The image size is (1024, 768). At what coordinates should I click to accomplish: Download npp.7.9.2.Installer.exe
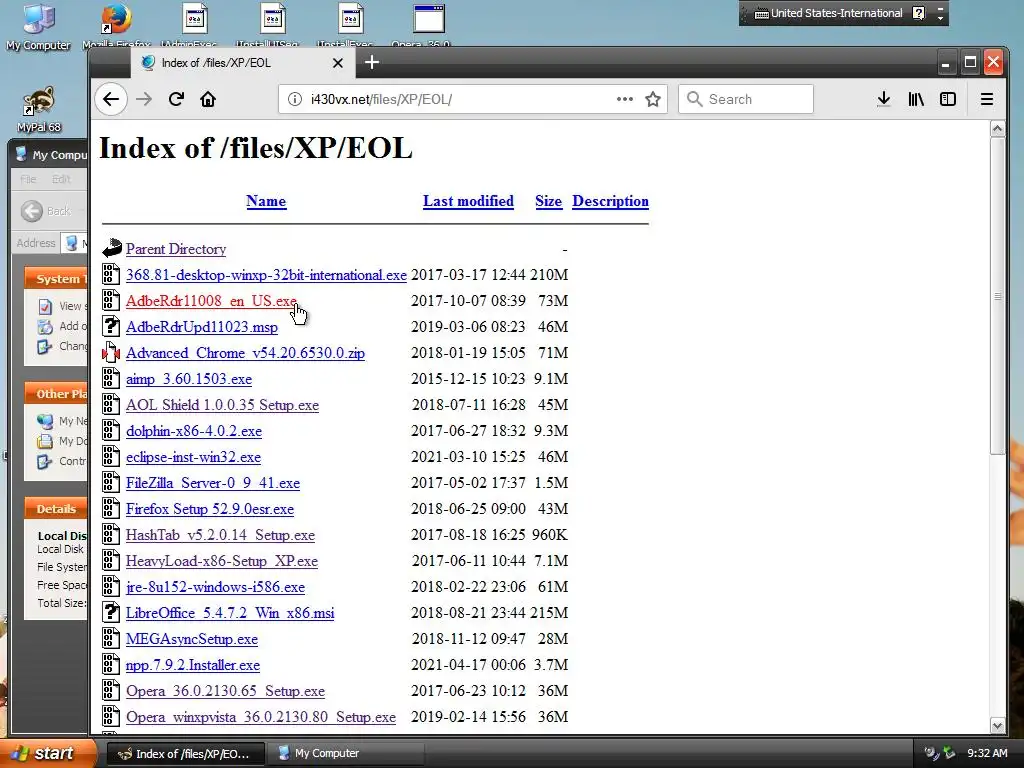click(193, 665)
